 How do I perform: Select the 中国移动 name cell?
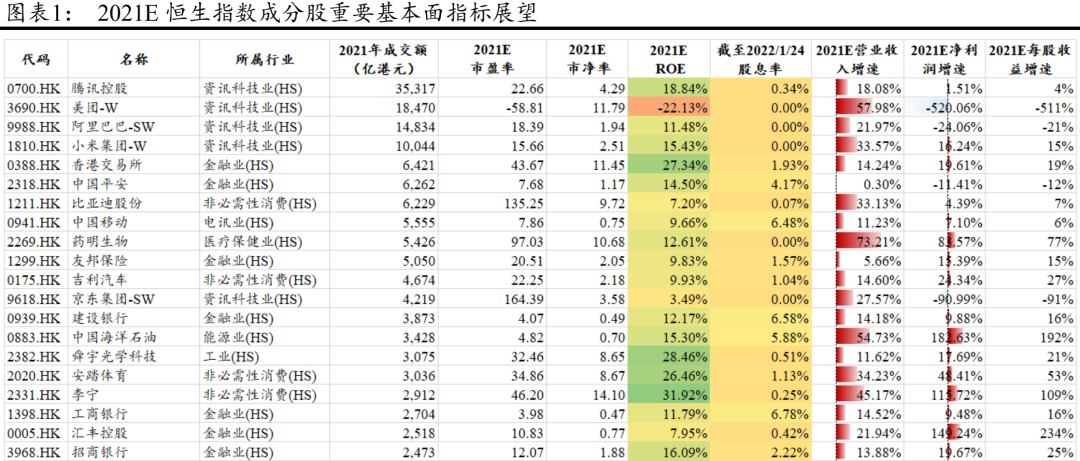(101, 224)
